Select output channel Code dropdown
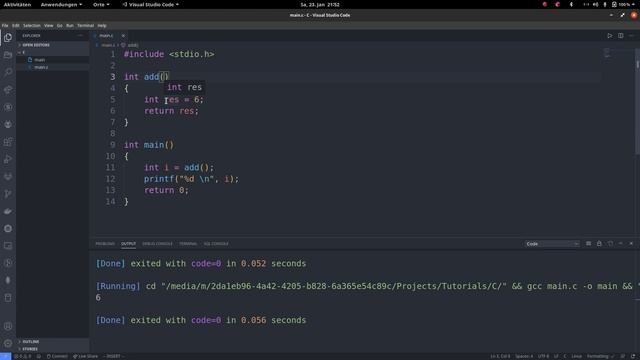Viewport: 640px width, 360px height. pos(552,244)
